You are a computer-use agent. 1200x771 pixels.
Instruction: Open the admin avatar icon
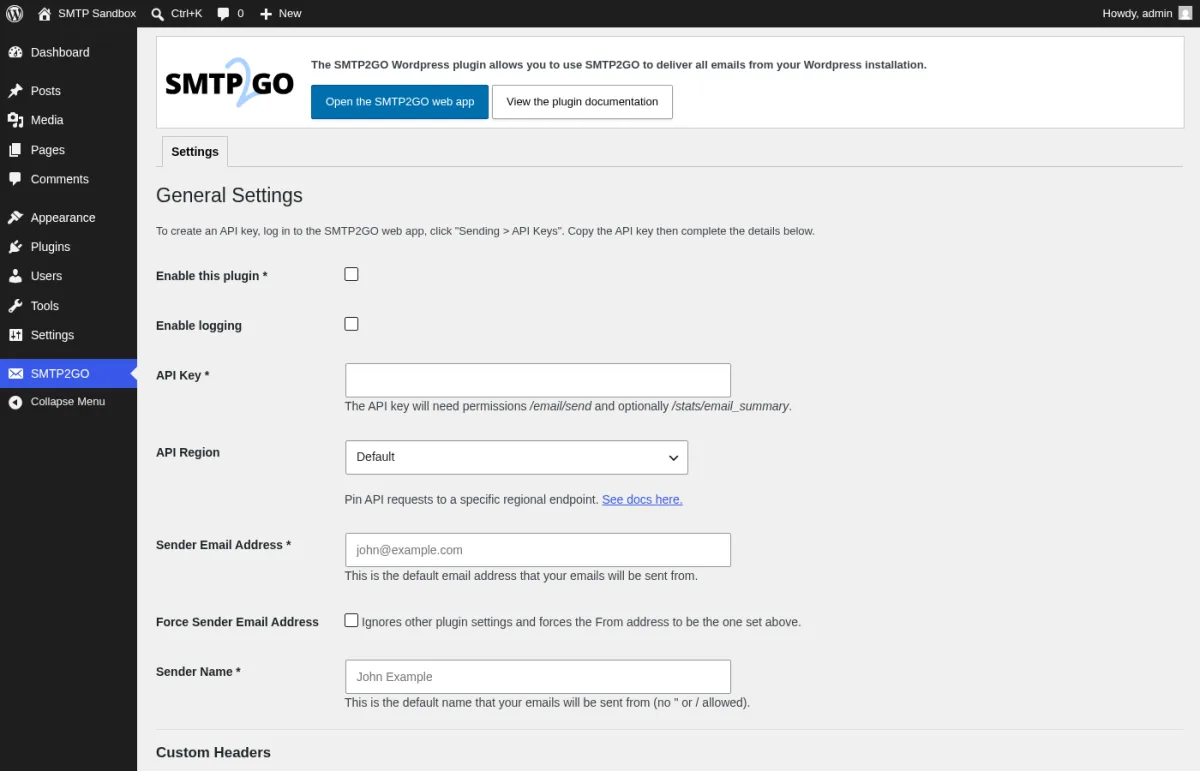tap(1185, 13)
